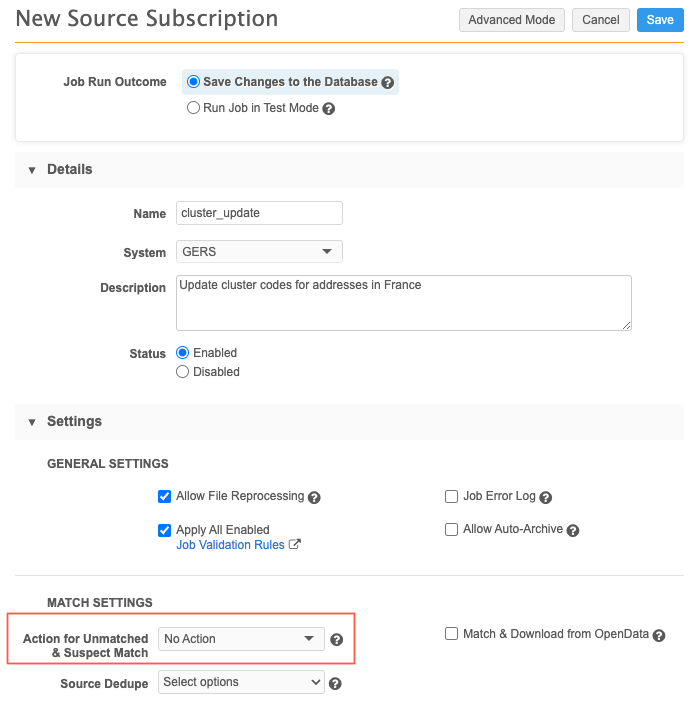Uncheck Allow File Reprocessing checkbox
The image size is (693, 702).
[x=165, y=496]
